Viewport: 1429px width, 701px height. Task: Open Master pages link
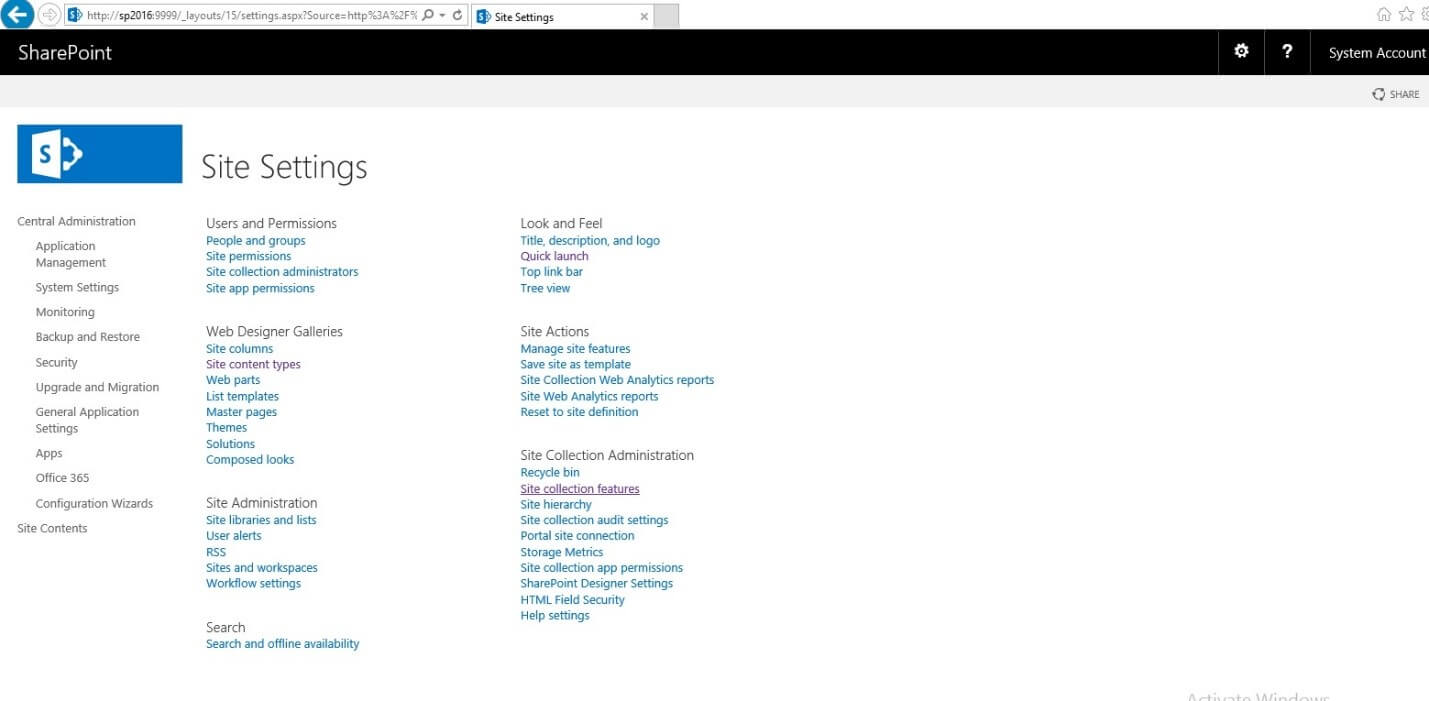point(241,412)
